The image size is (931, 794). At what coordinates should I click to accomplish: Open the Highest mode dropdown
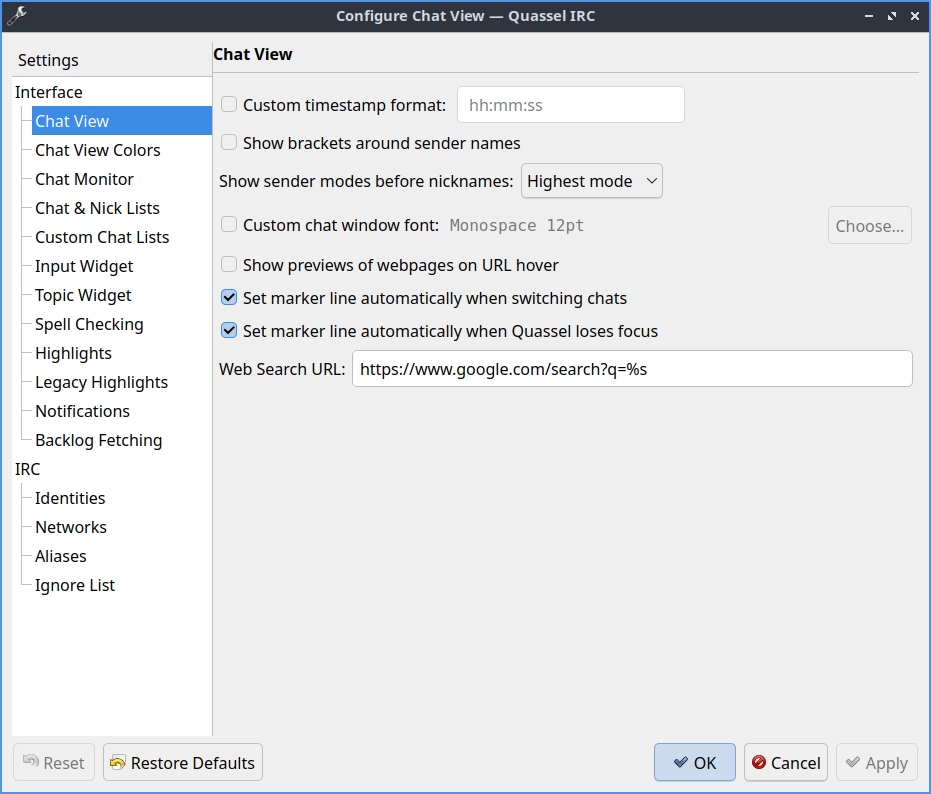point(591,181)
